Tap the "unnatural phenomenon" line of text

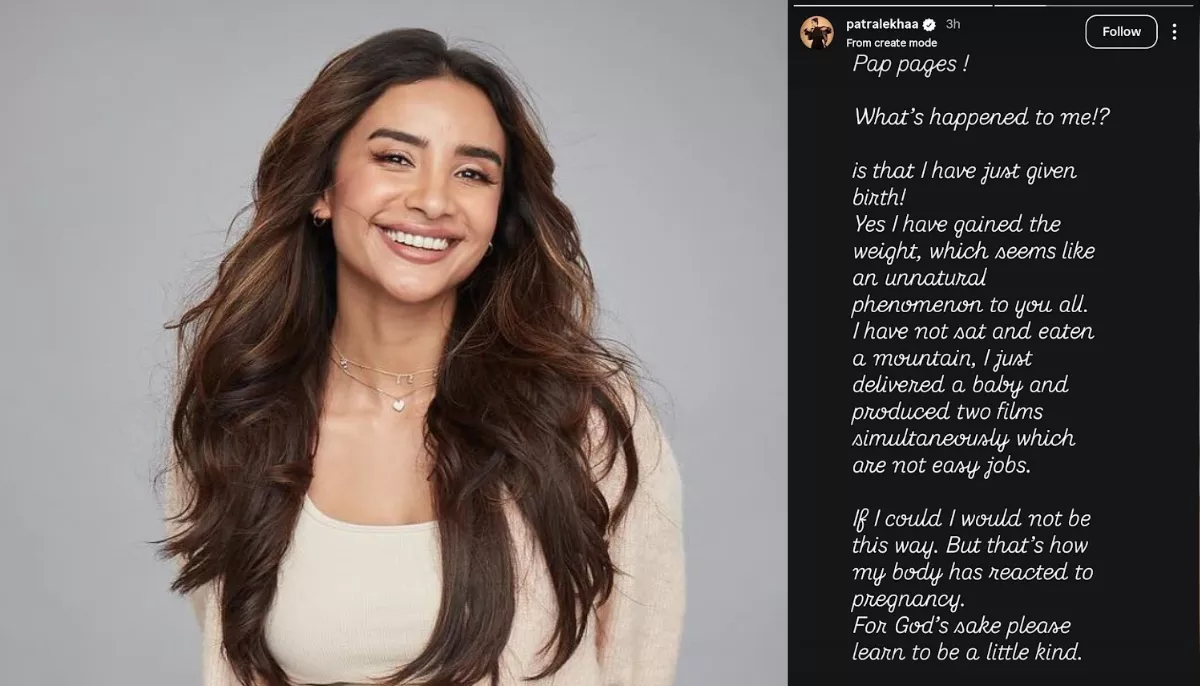tap(970, 291)
